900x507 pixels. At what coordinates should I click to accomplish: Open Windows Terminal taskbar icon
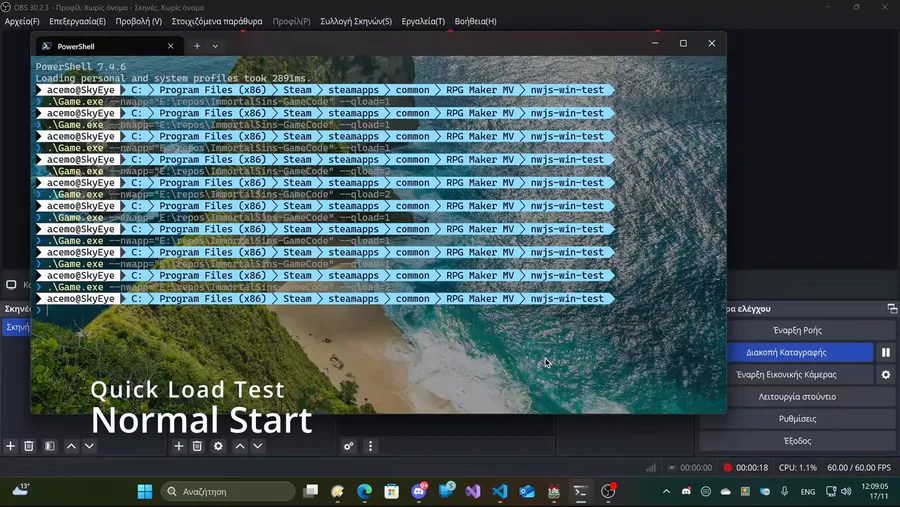tap(581, 491)
